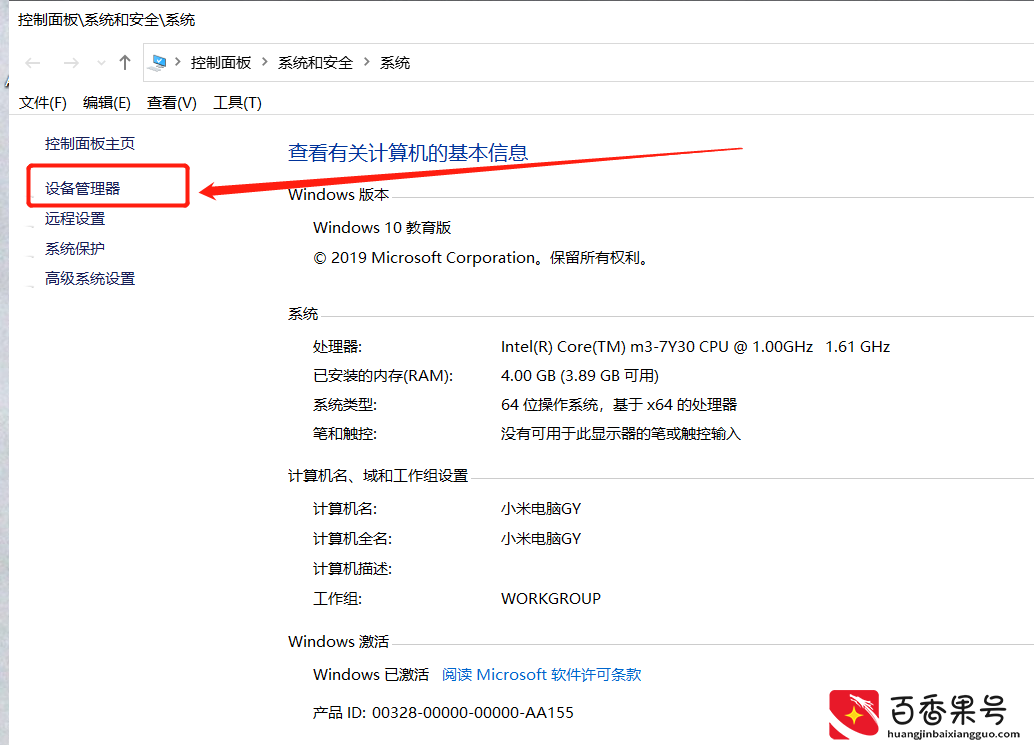Viewport: 1034px width, 745px height.
Task: Open 远程设置 in the sidebar
Action: 75,219
